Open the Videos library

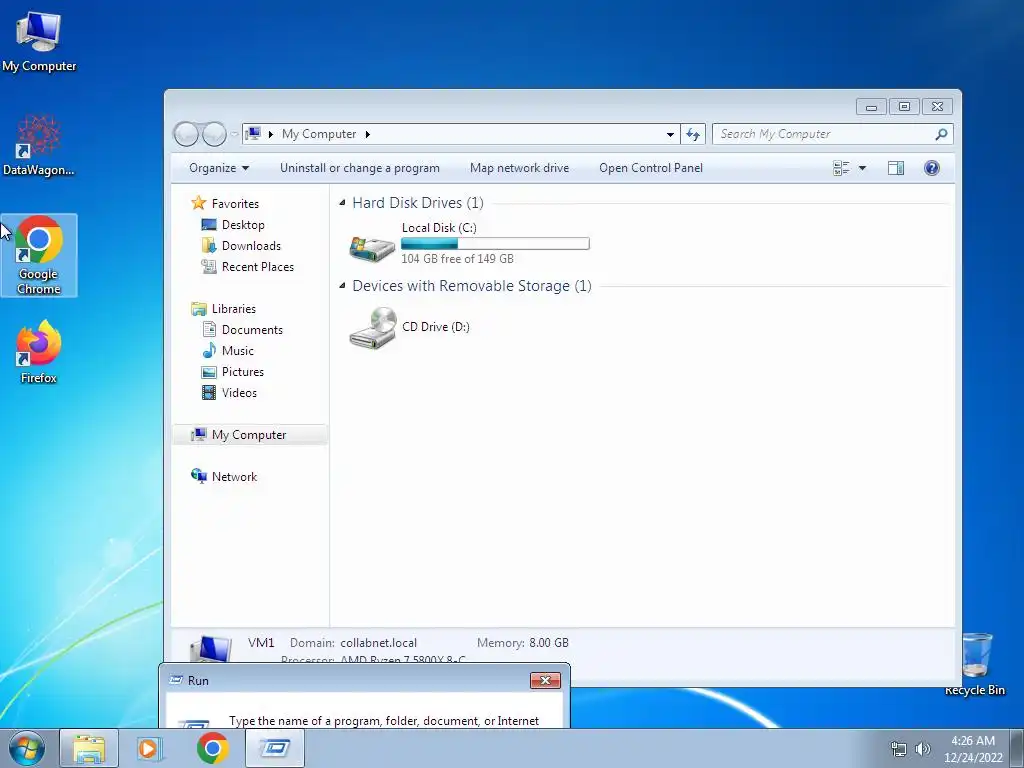(x=239, y=392)
